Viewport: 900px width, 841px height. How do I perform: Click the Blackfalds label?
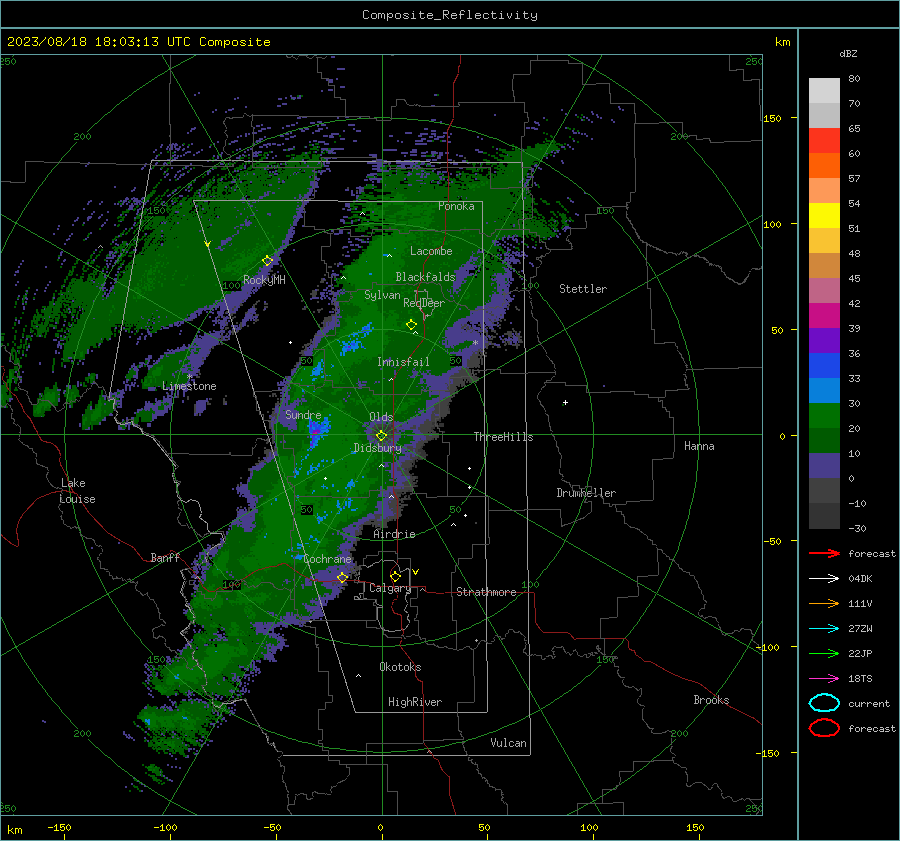425,277
